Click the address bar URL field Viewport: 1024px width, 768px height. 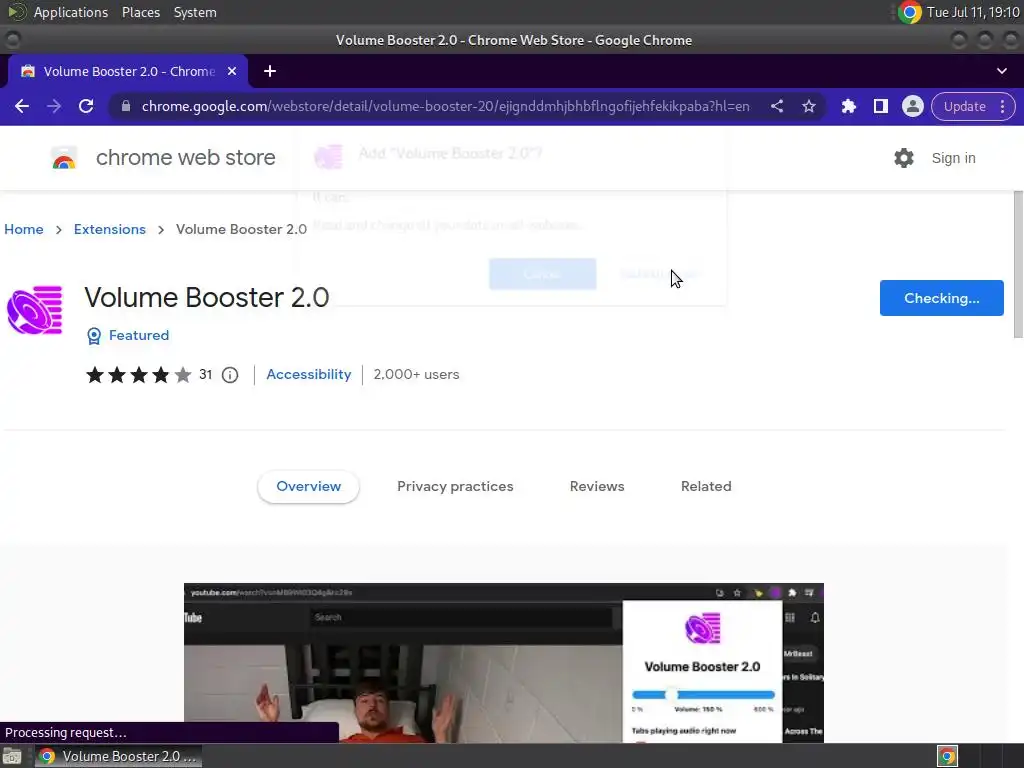tap(445, 106)
